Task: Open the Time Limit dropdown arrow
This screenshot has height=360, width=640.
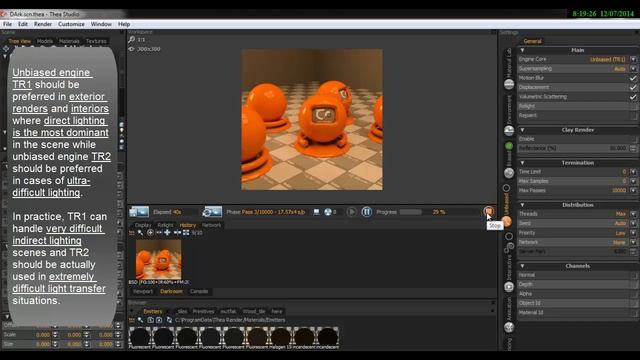Action: tap(633, 172)
